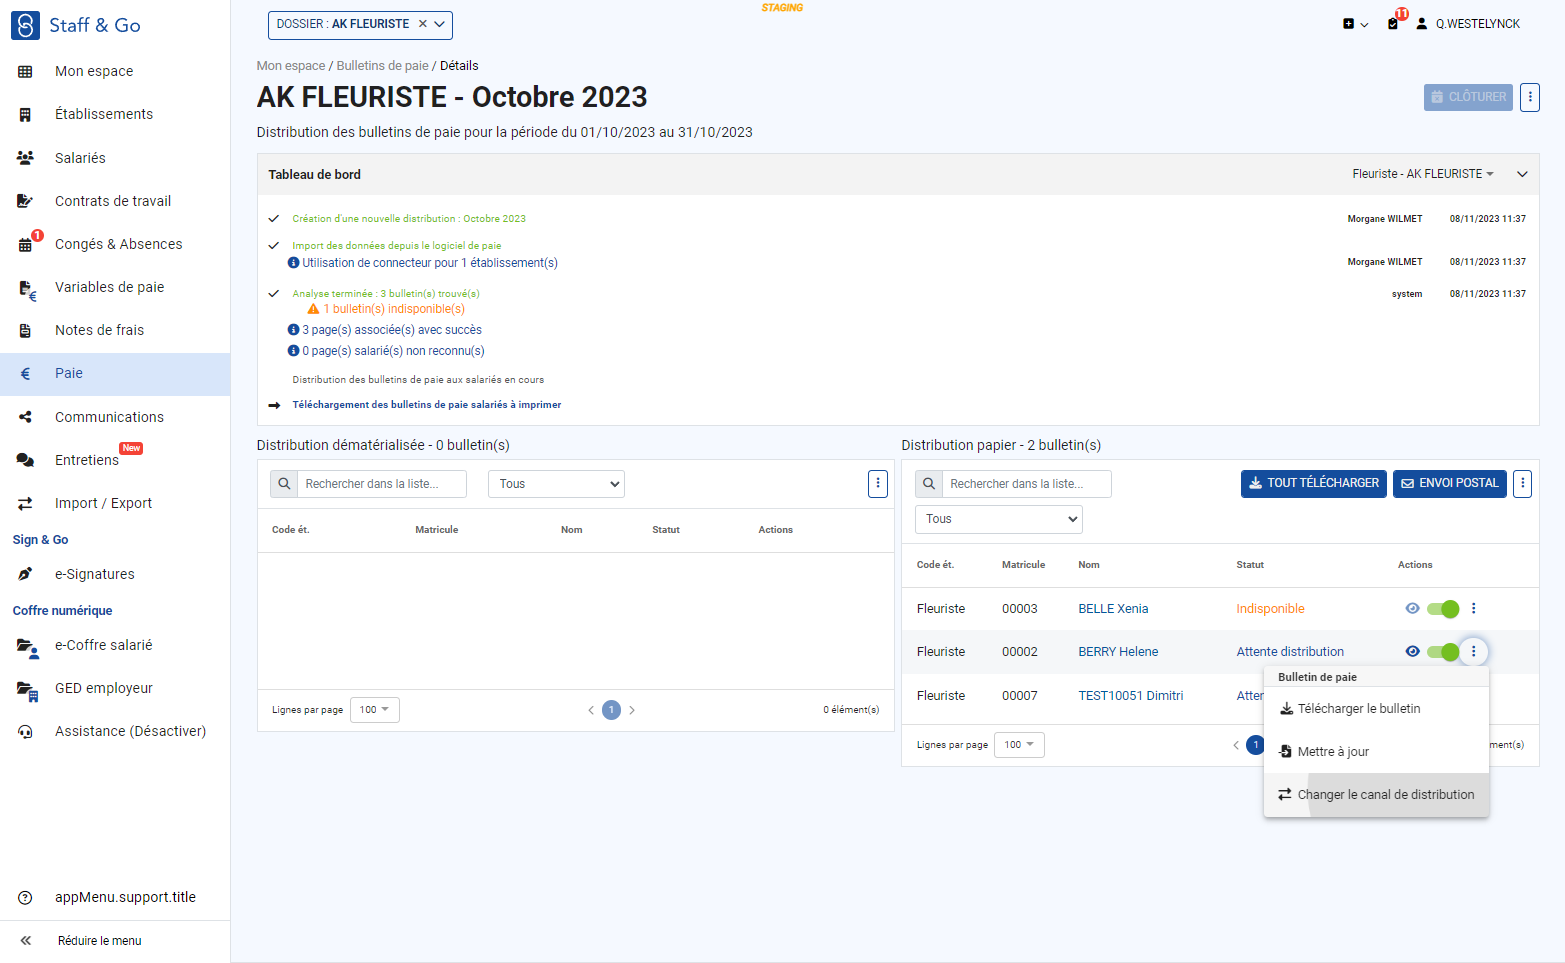Open actions menu for BELLE Xenia row
Viewport: 1565px width, 963px height.
[1473, 609]
